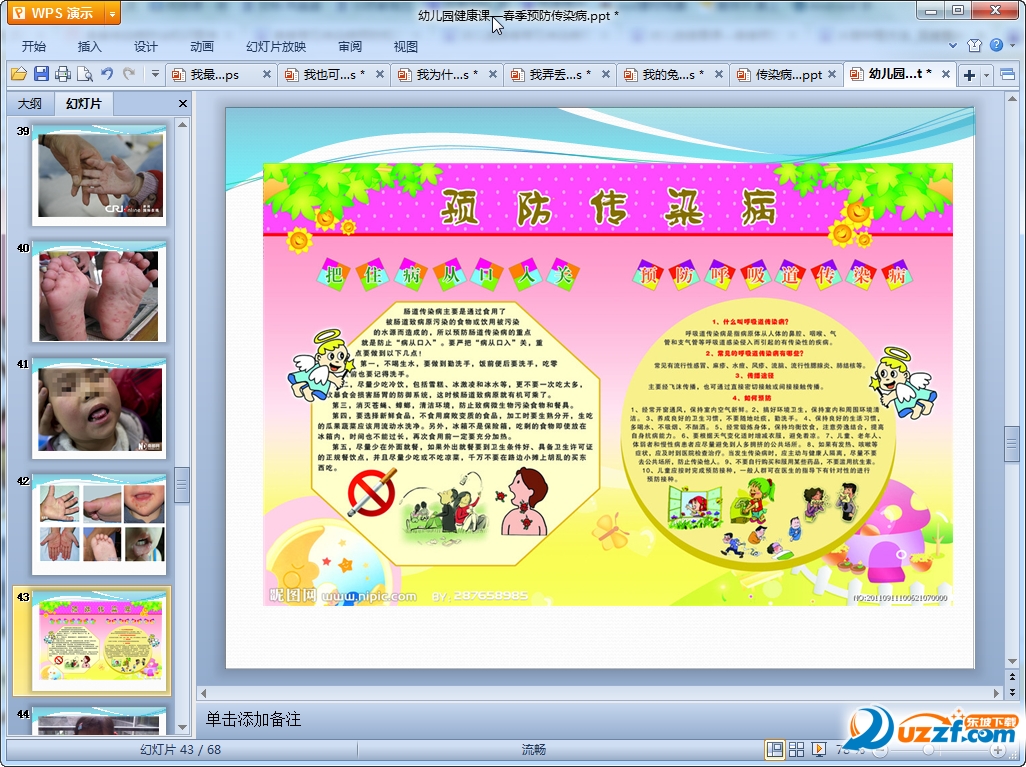This screenshot has height=767, width=1026.
Task: Go to previous slide double arrow
Action: (x=1012, y=678)
